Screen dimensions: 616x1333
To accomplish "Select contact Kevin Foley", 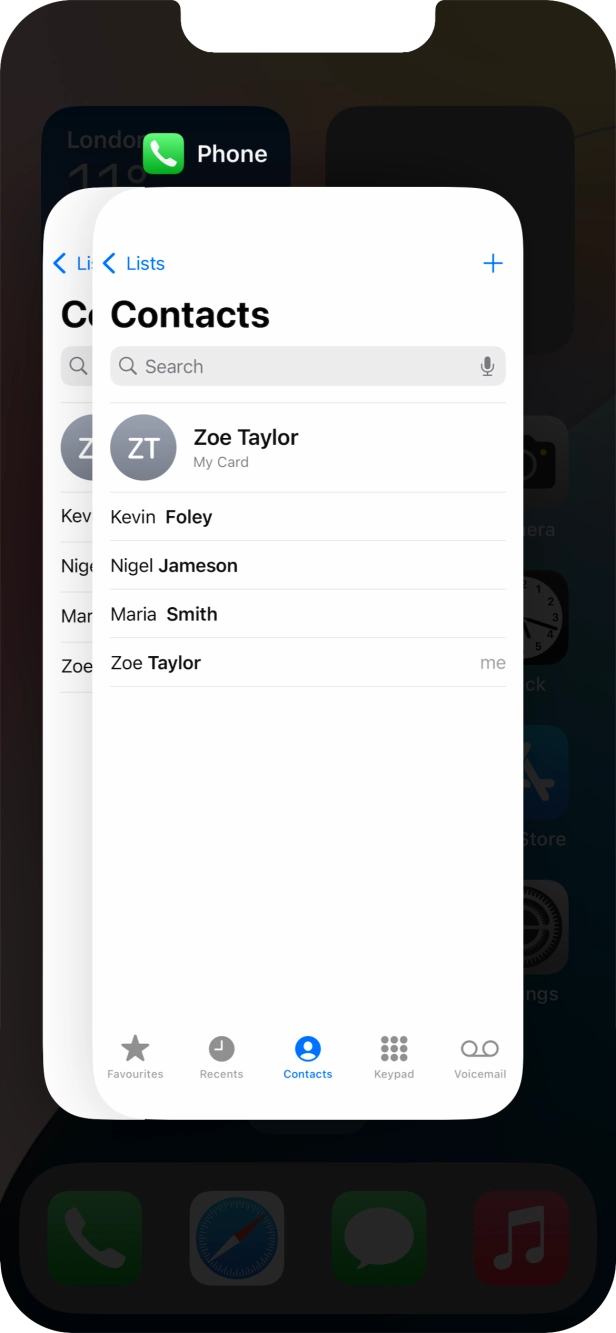I will point(308,517).
